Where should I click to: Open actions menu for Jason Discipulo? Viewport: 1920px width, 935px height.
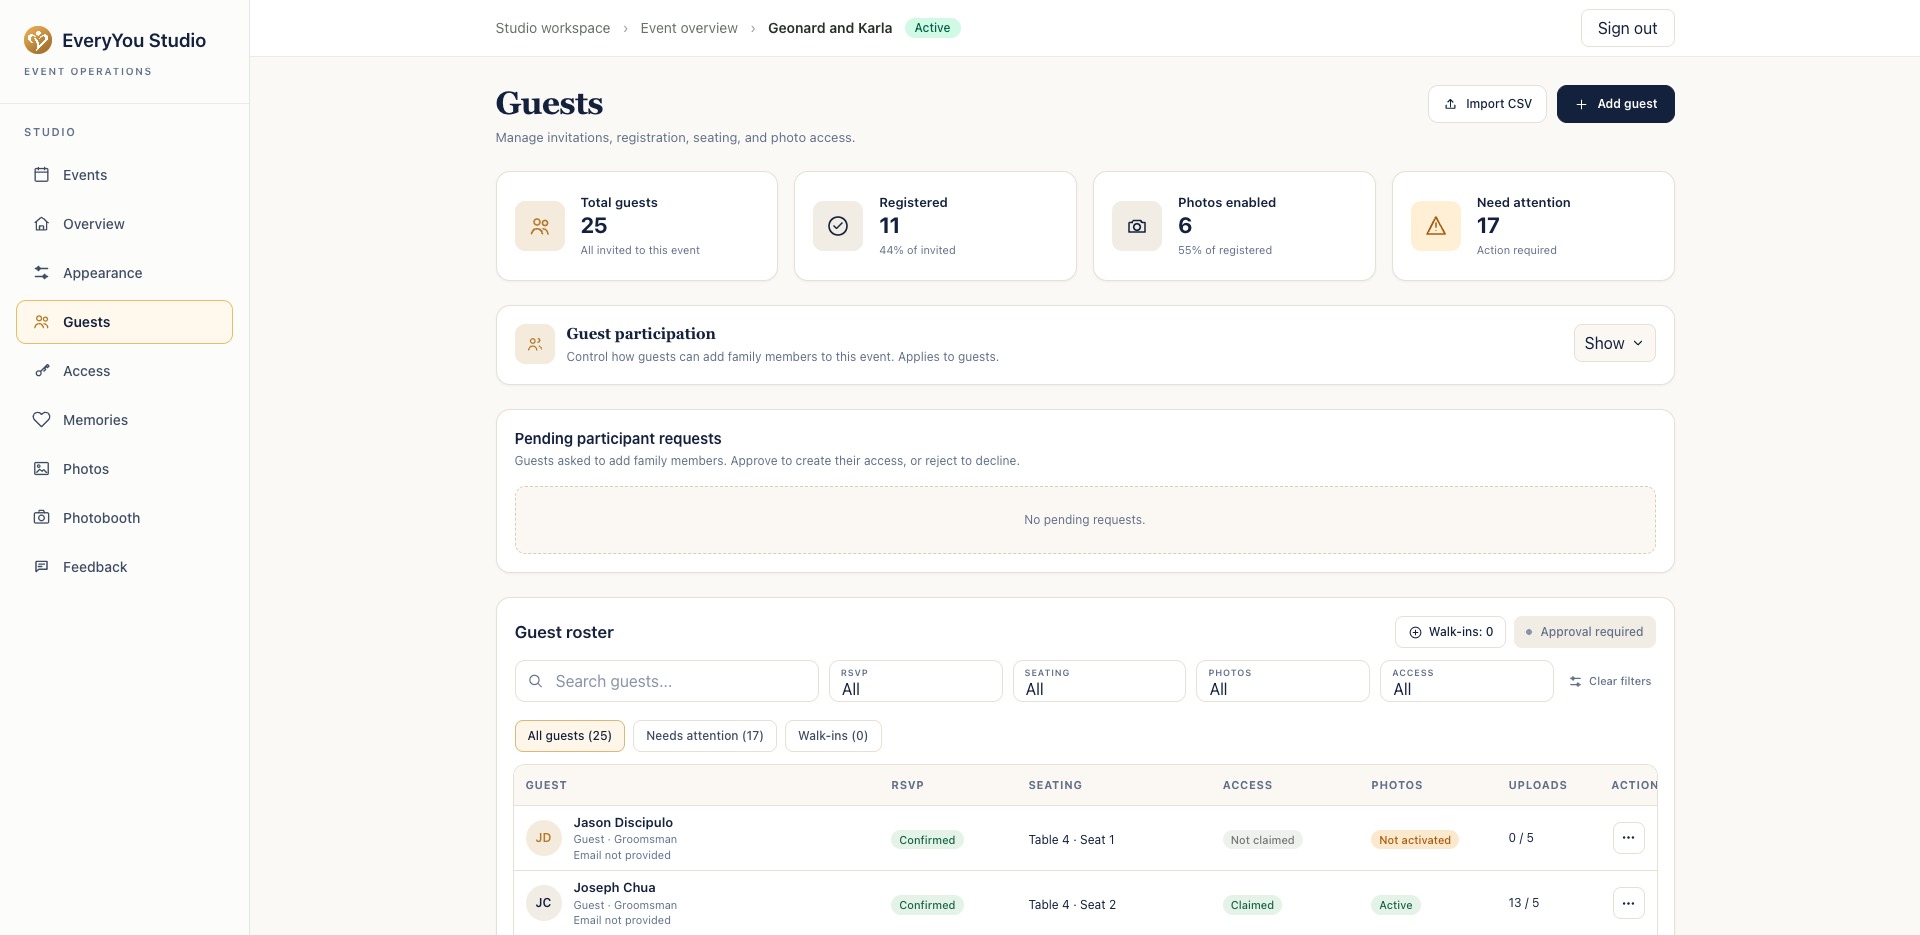pyautogui.click(x=1628, y=838)
